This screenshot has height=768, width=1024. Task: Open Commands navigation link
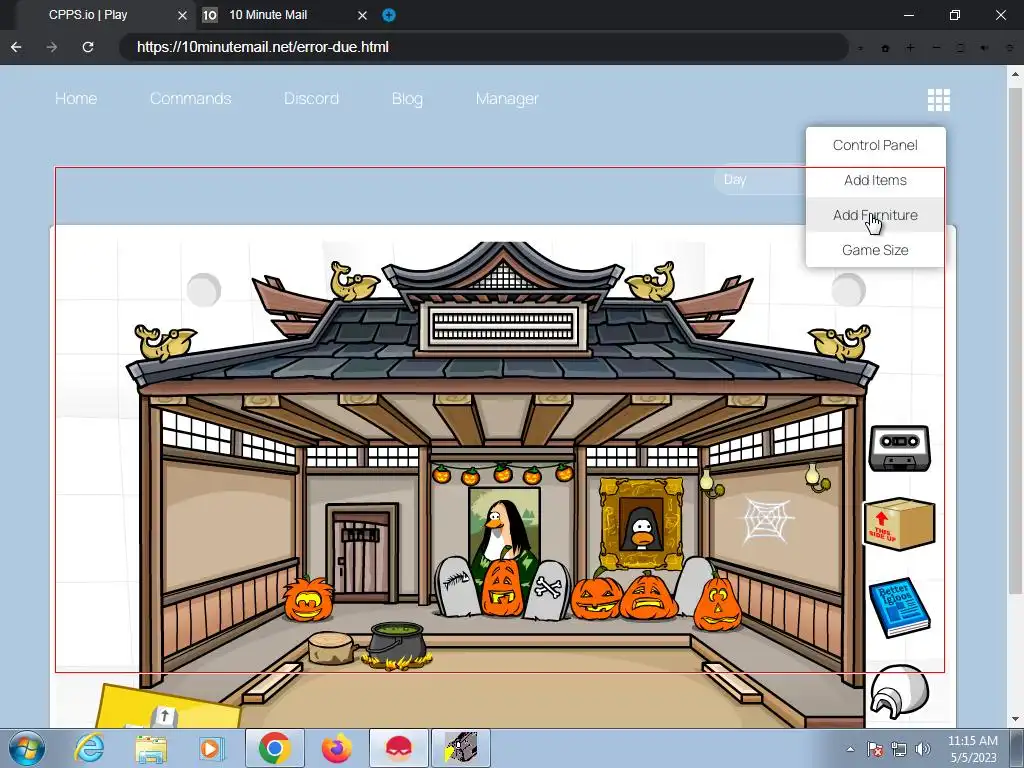(x=191, y=99)
